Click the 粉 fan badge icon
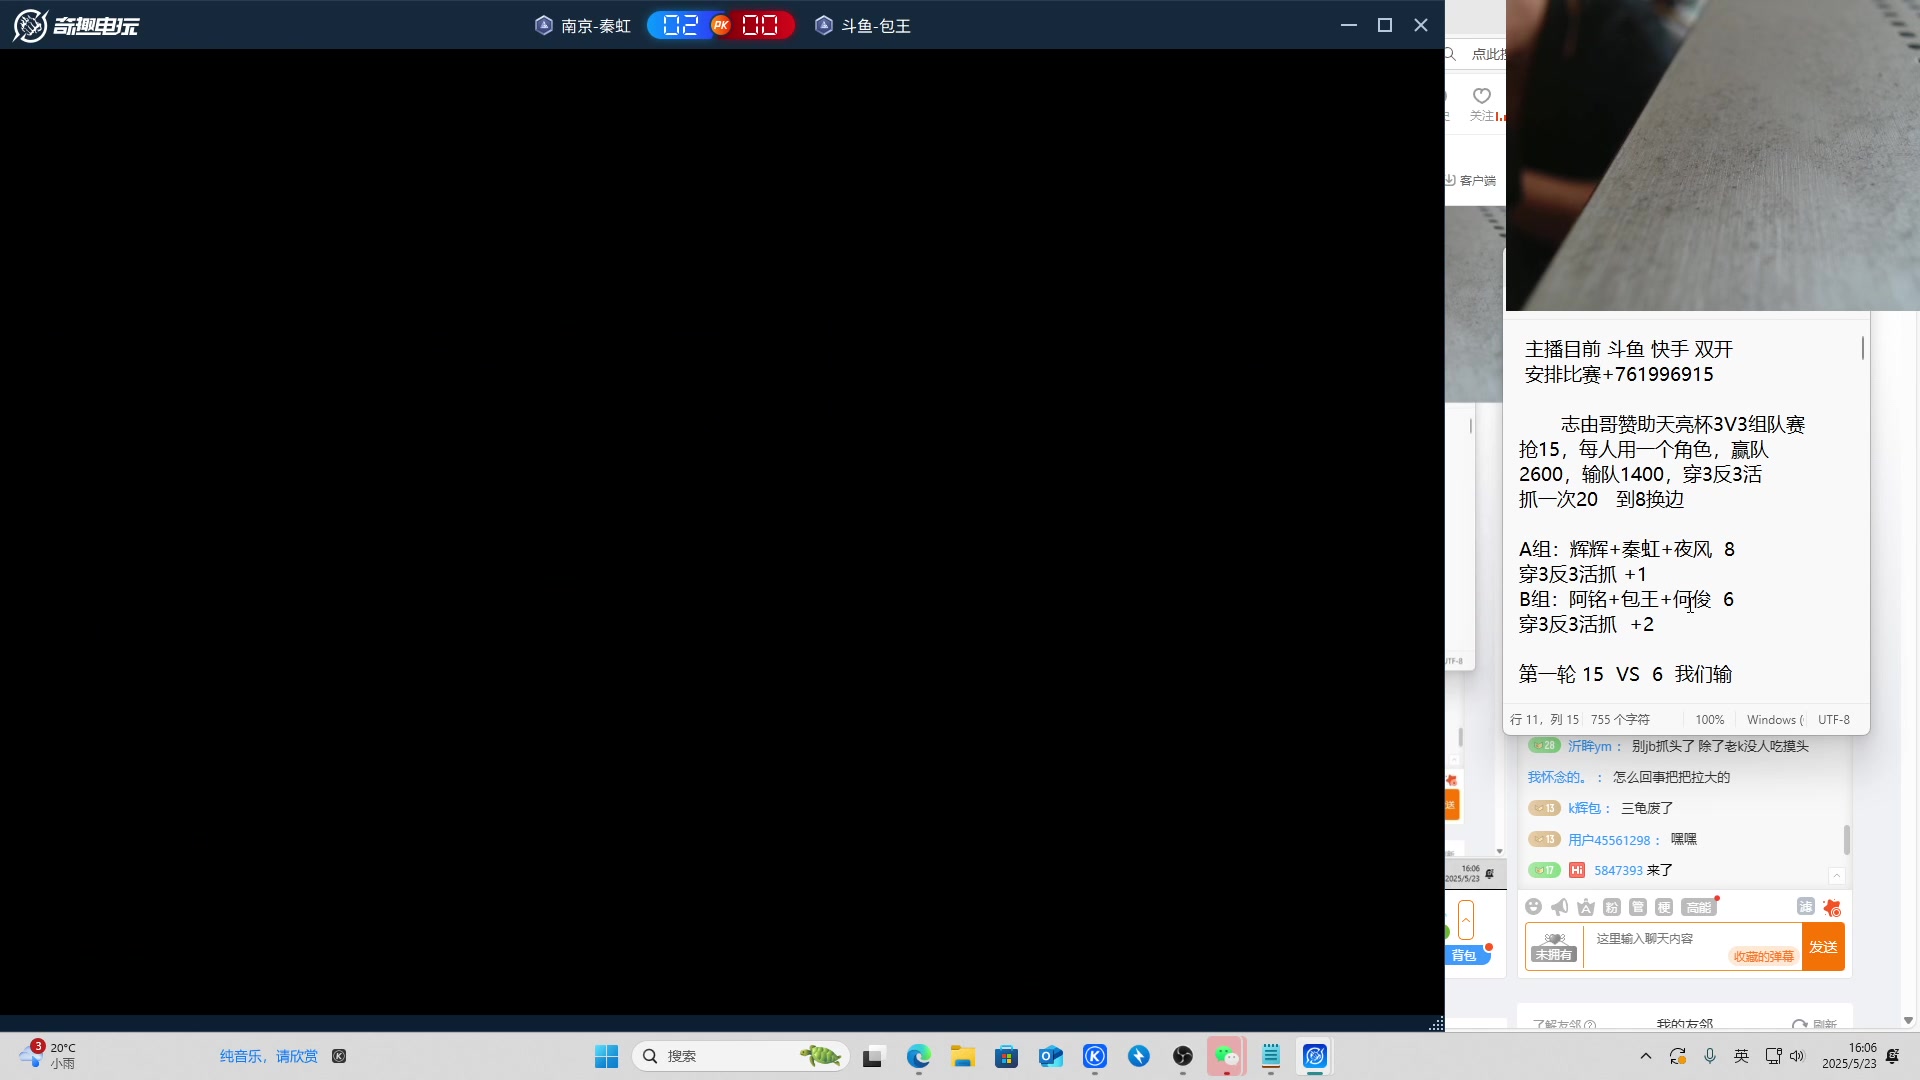 [1612, 907]
